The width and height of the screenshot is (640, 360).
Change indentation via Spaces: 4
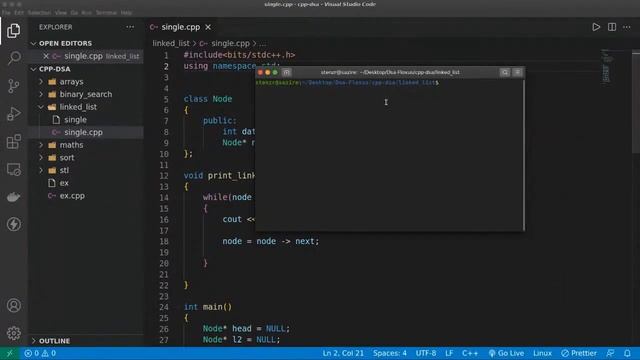(390, 353)
